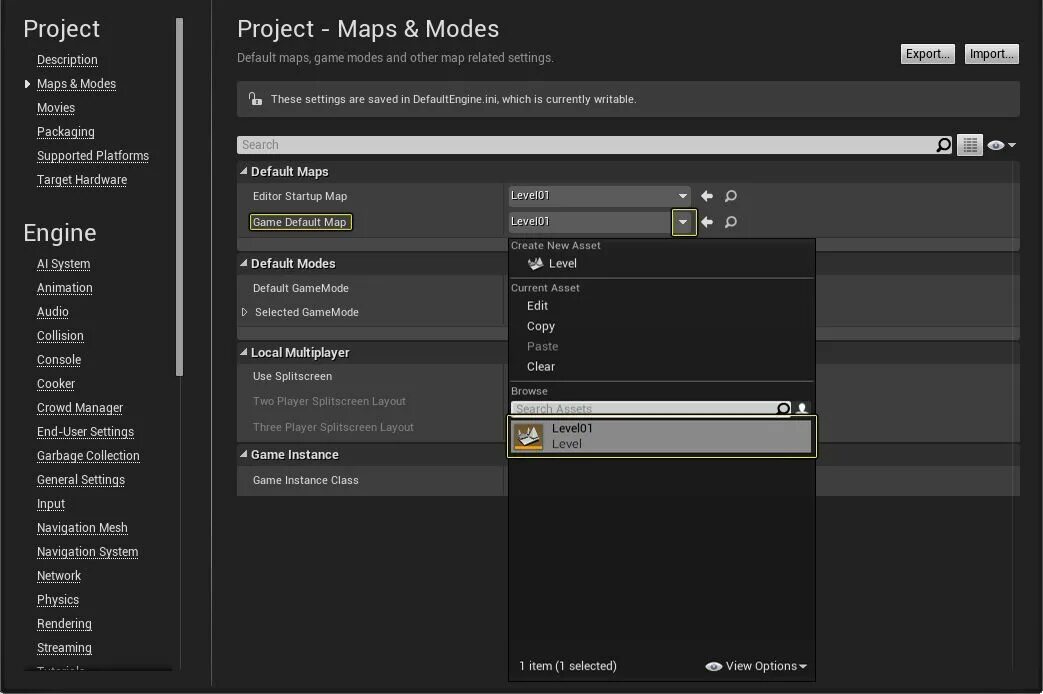Open the Console engine settings
Image resolution: width=1043 pixels, height=694 pixels.
click(x=59, y=360)
